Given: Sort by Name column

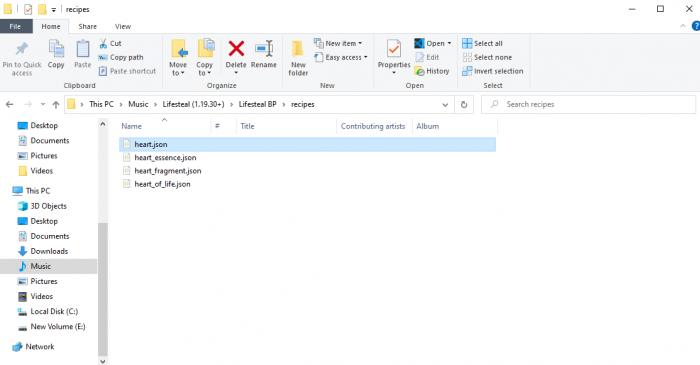Looking at the screenshot, I should pos(131,126).
